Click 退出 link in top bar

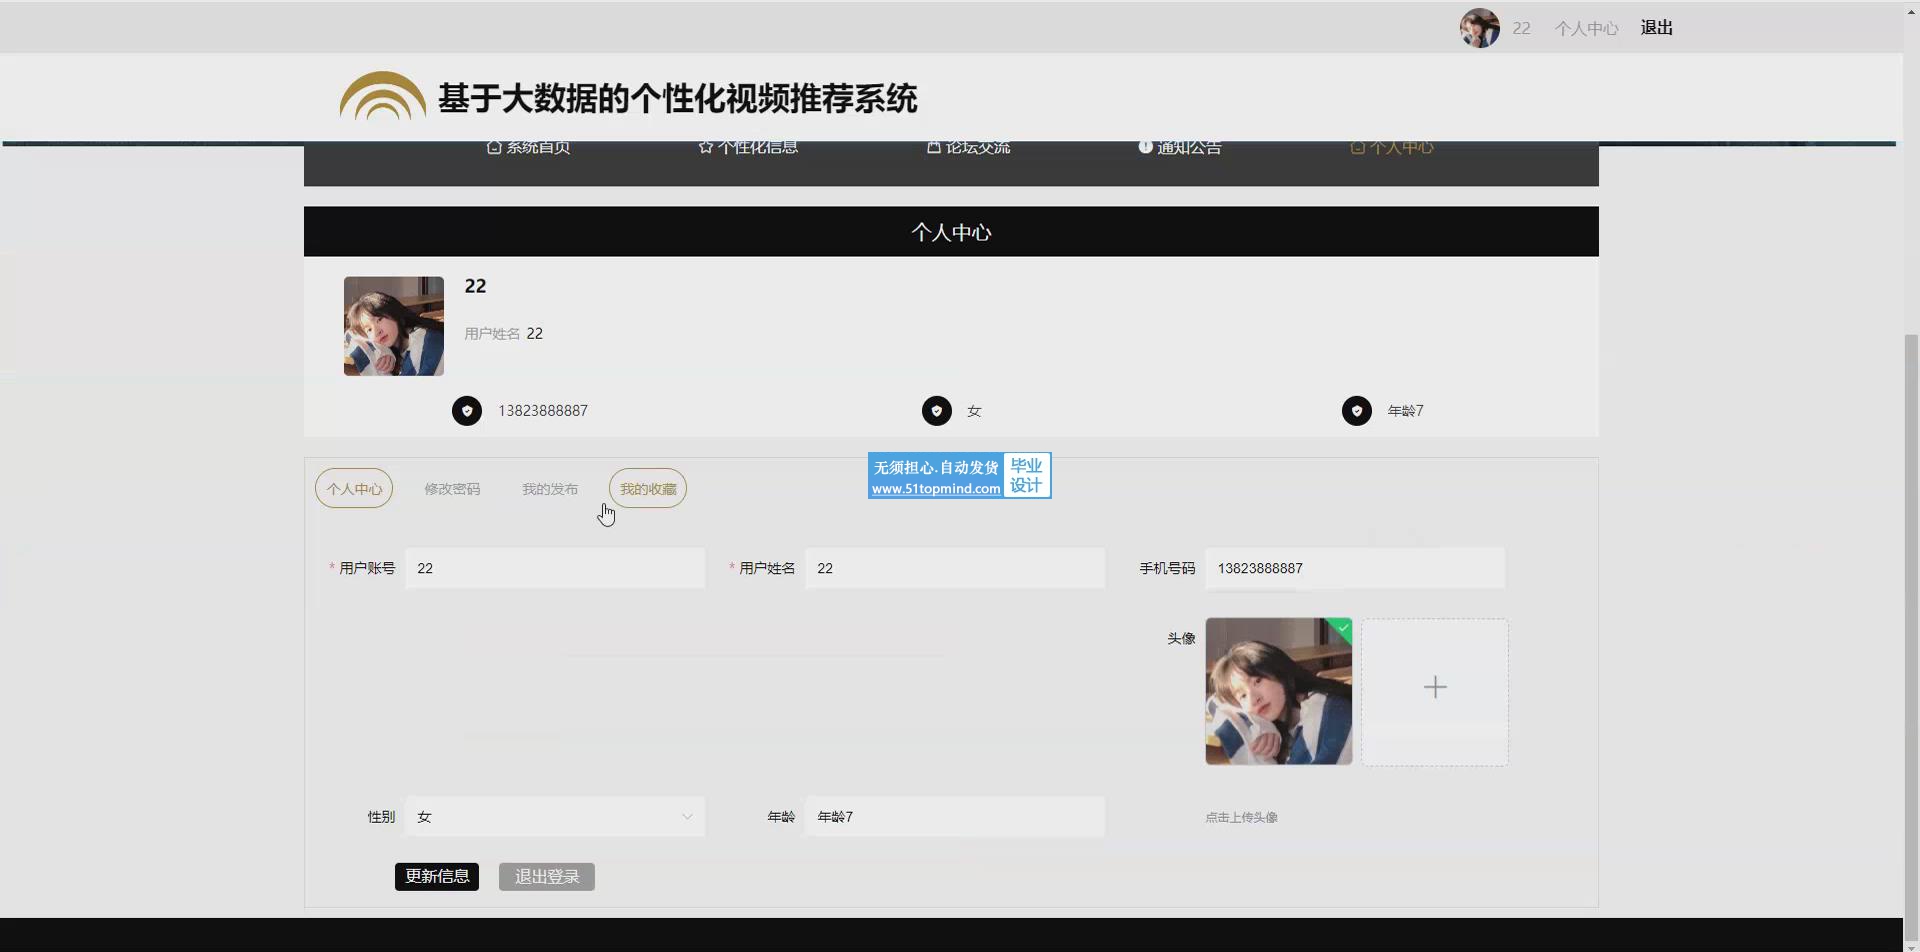1657,28
